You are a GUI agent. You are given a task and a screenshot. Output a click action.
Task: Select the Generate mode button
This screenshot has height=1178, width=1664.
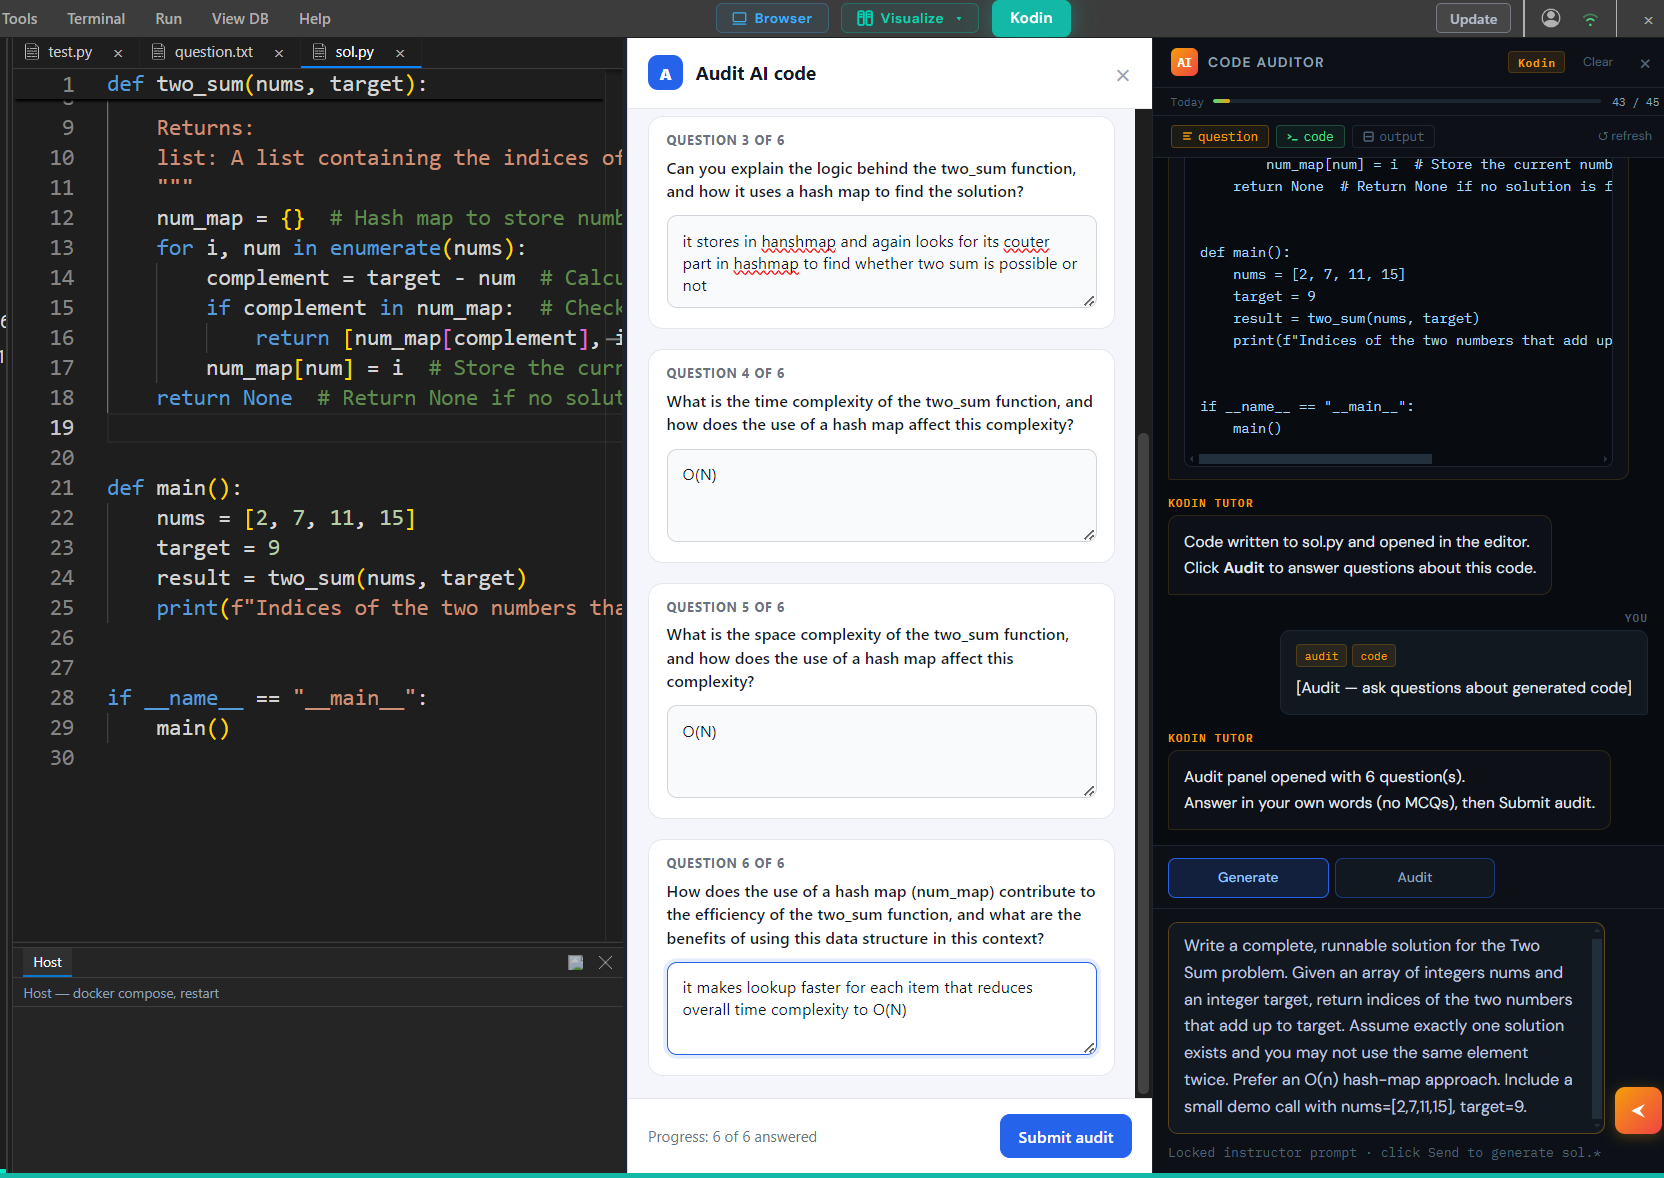1248,878
